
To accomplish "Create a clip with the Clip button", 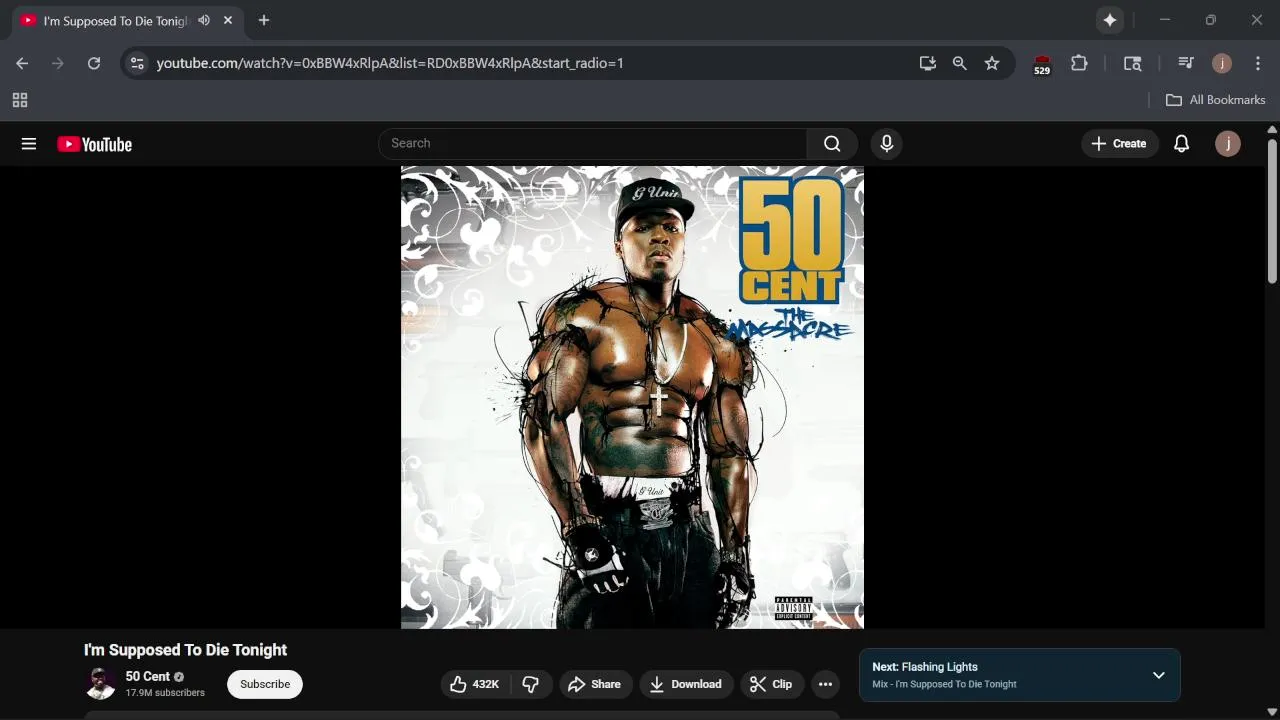I will [x=771, y=684].
